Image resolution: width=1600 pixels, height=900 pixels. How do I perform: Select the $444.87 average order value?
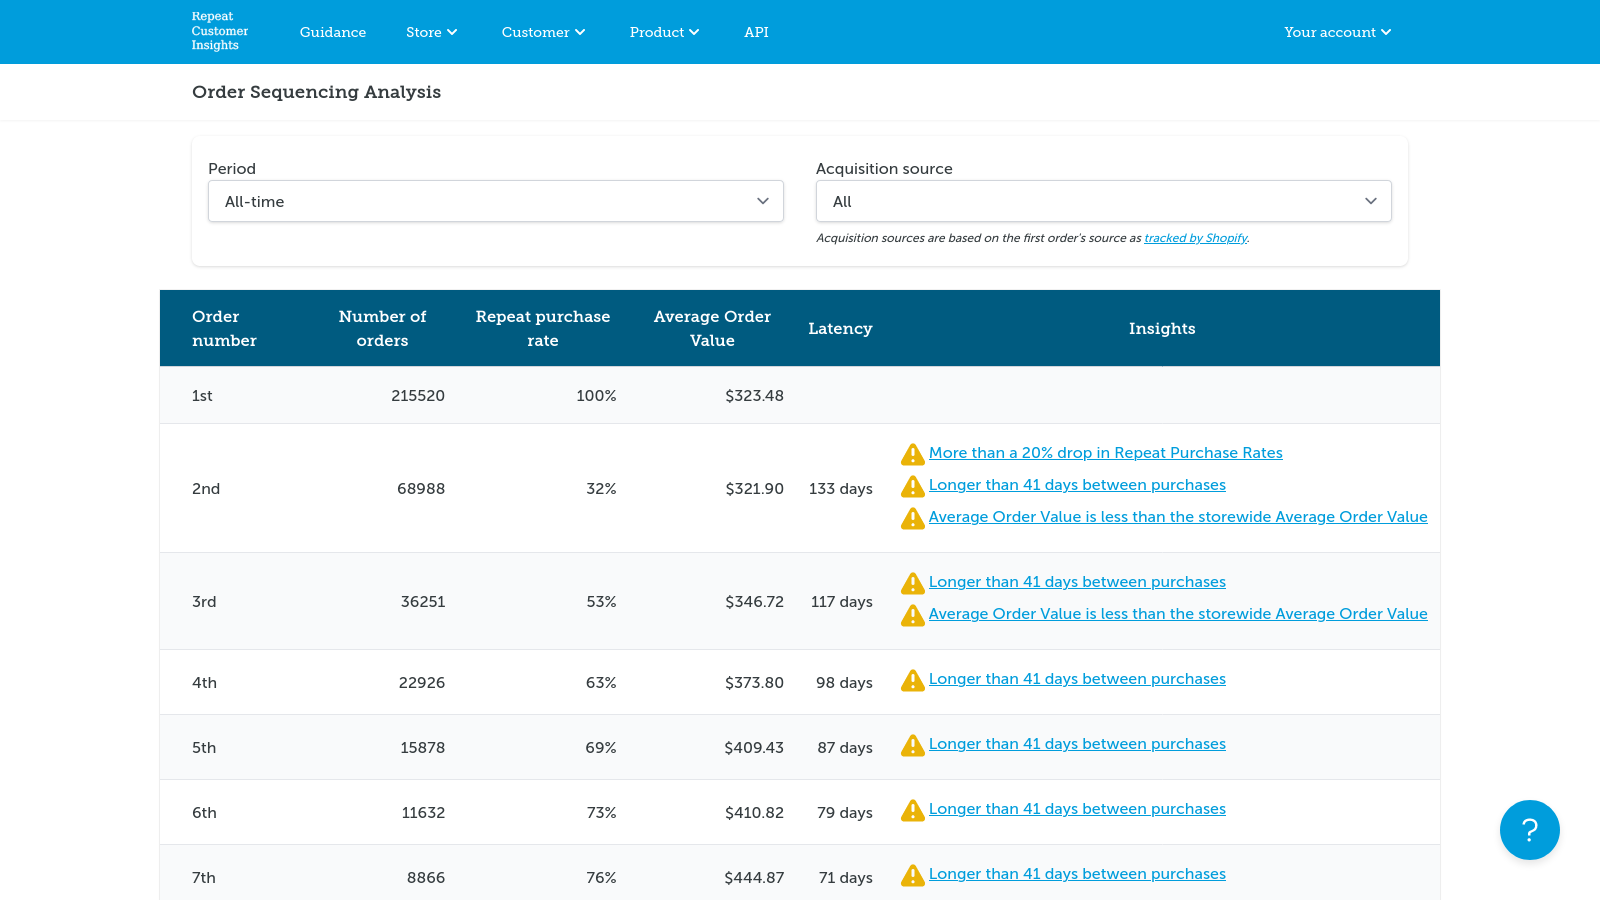coord(754,878)
